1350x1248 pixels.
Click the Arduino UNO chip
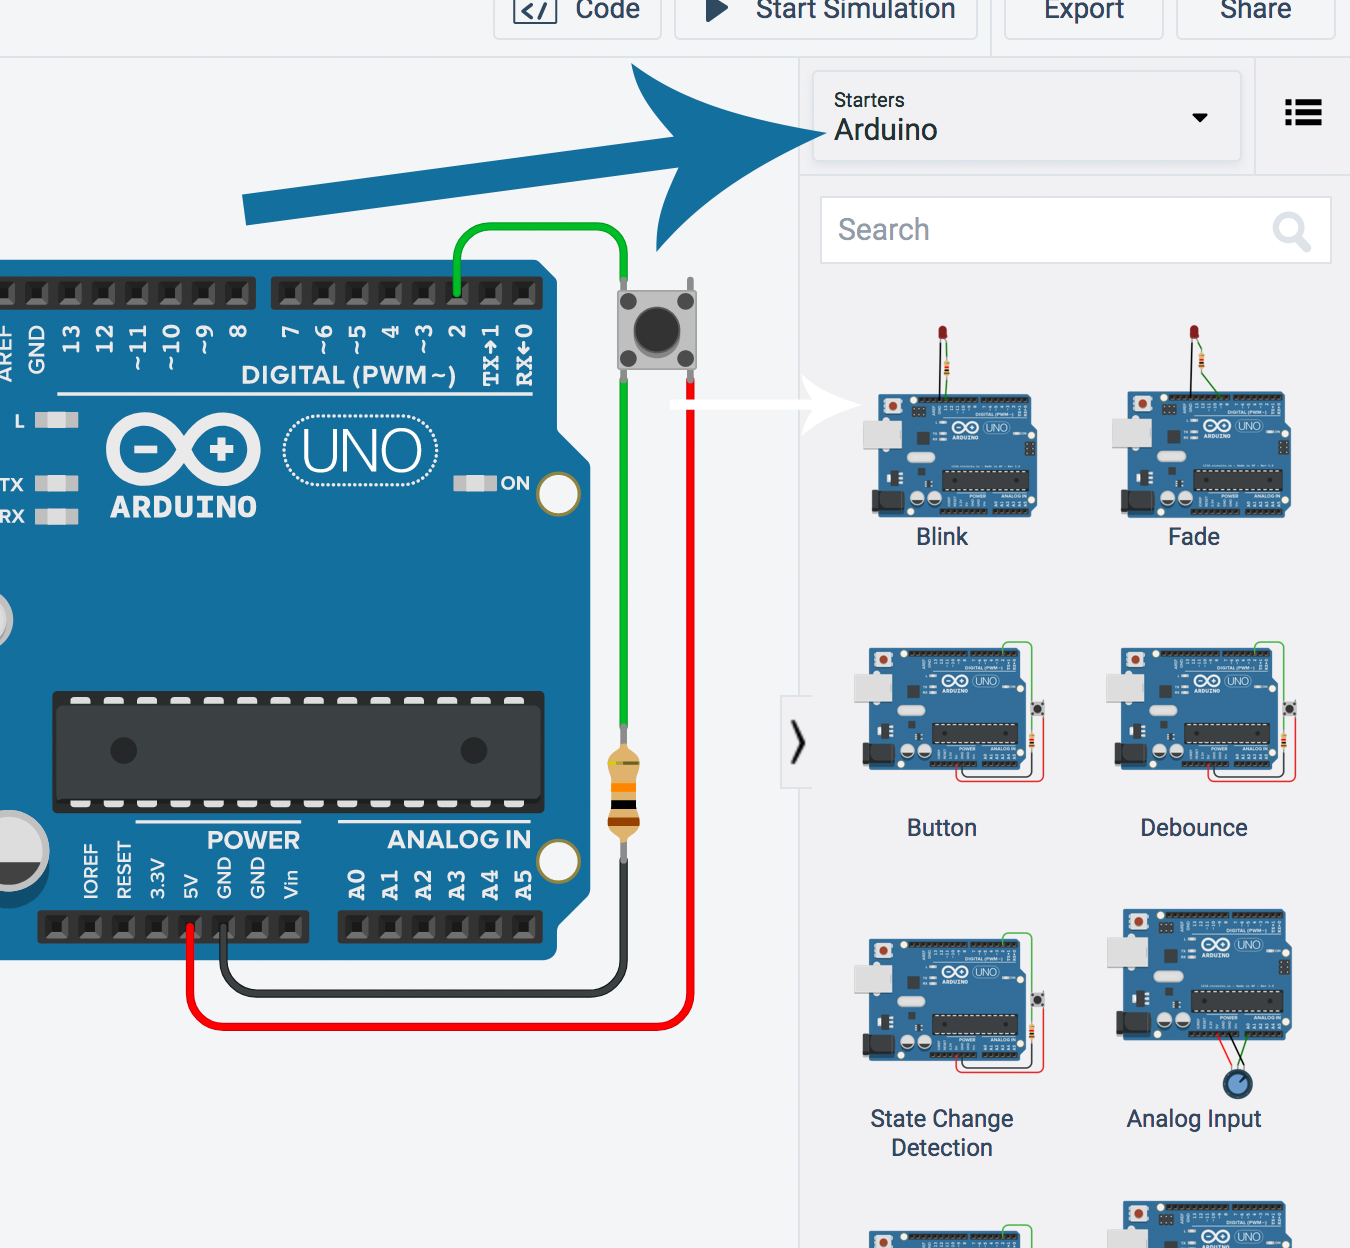tap(298, 751)
